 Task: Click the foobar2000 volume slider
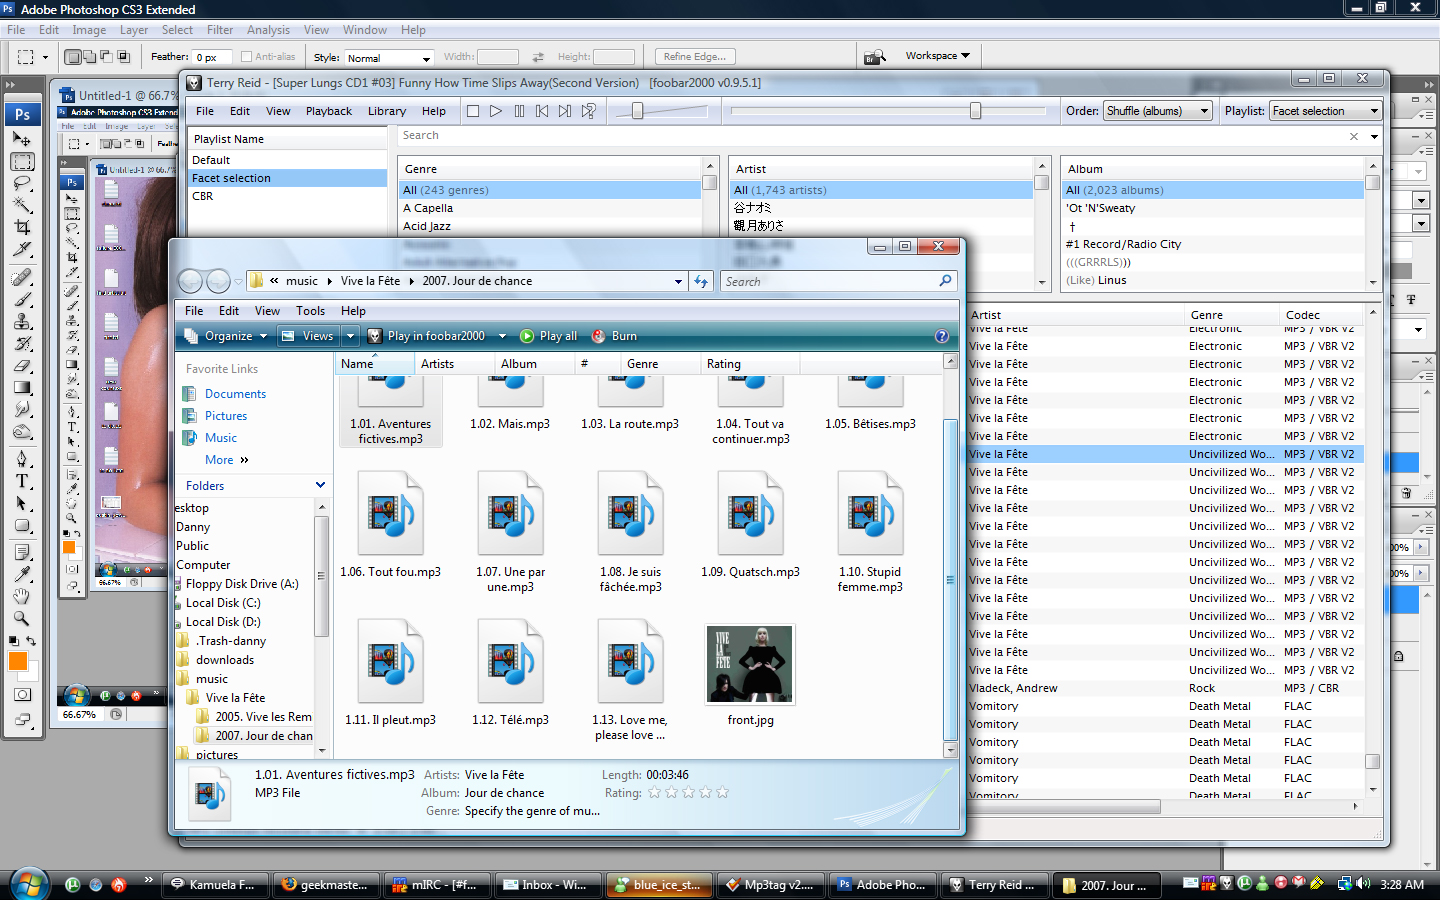tap(637, 111)
